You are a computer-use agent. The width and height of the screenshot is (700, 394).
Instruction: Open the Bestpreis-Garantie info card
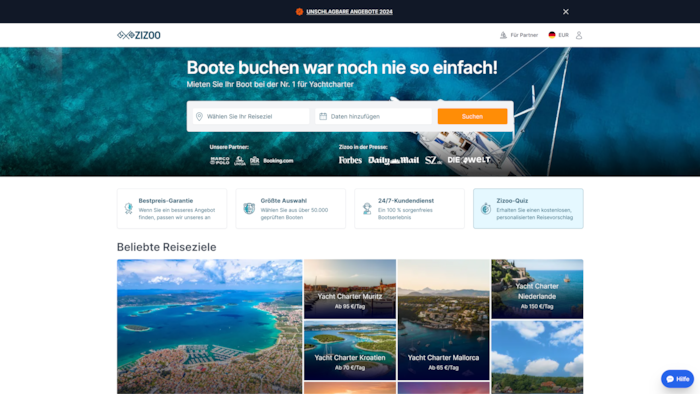coord(172,208)
